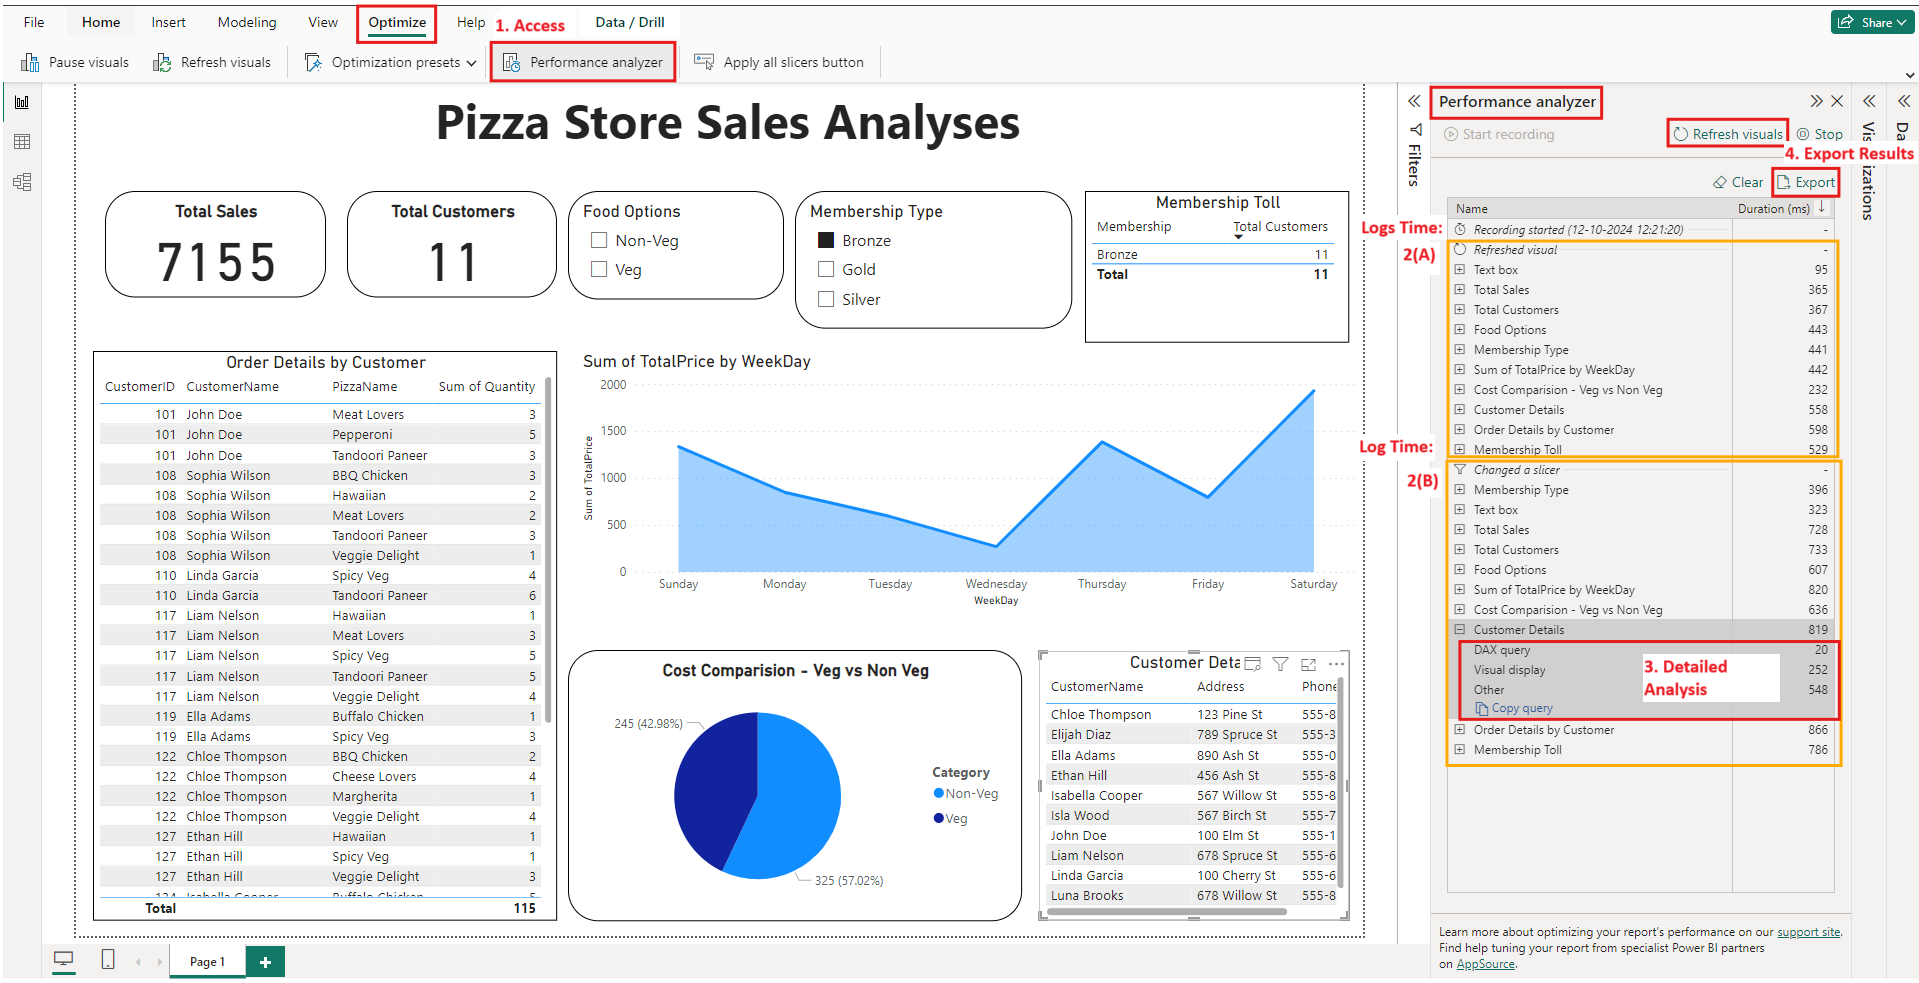Click Refresh visuals in Performance analyzer

tap(1728, 134)
